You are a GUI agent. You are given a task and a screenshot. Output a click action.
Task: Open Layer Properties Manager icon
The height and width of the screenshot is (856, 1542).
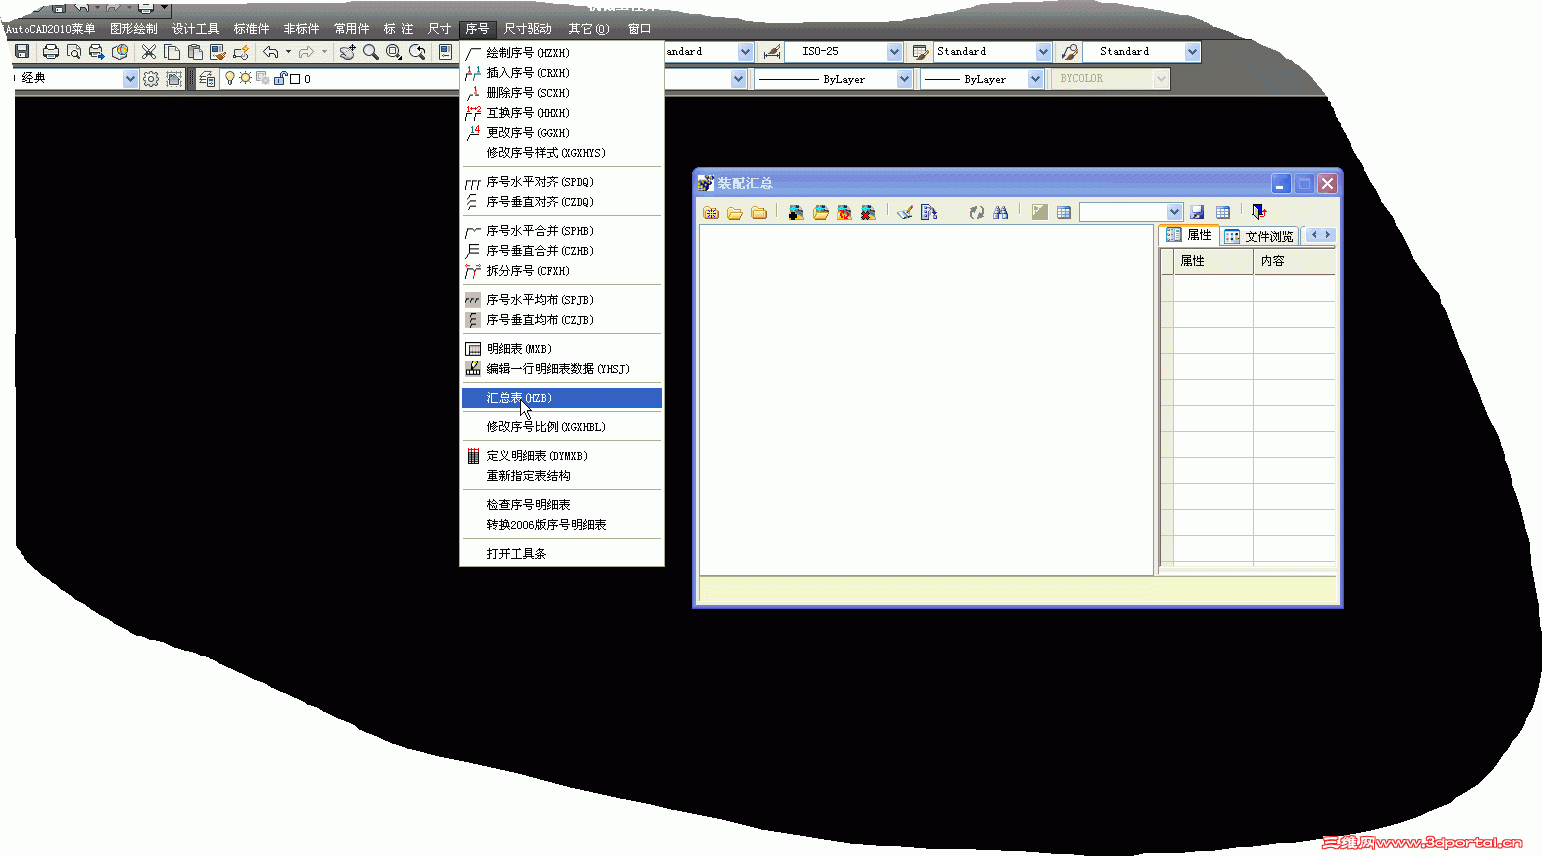[207, 78]
